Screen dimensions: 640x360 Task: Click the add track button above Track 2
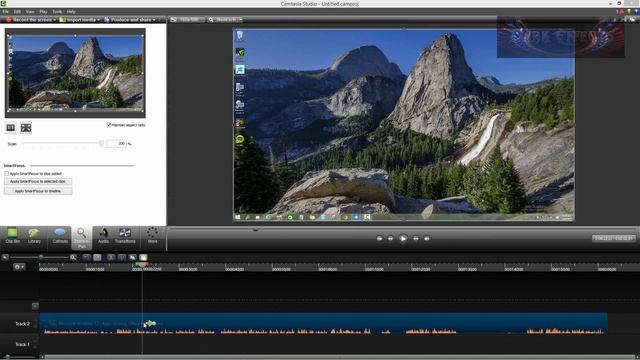coord(35,306)
